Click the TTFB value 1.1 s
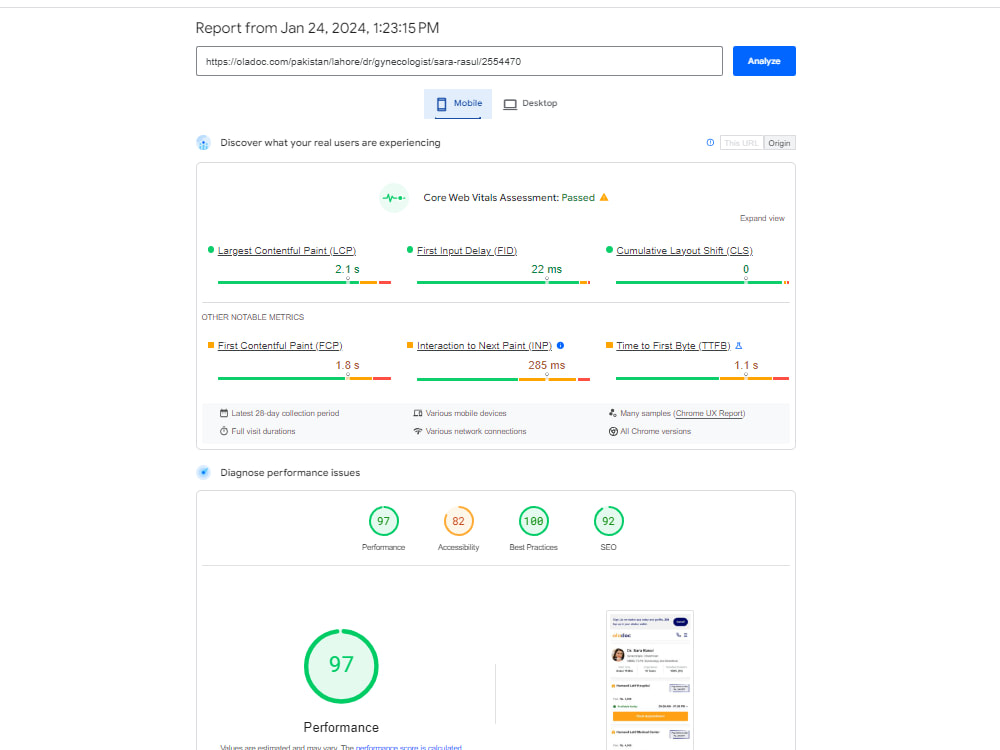Screen dimensions: 1000x750 (746, 365)
